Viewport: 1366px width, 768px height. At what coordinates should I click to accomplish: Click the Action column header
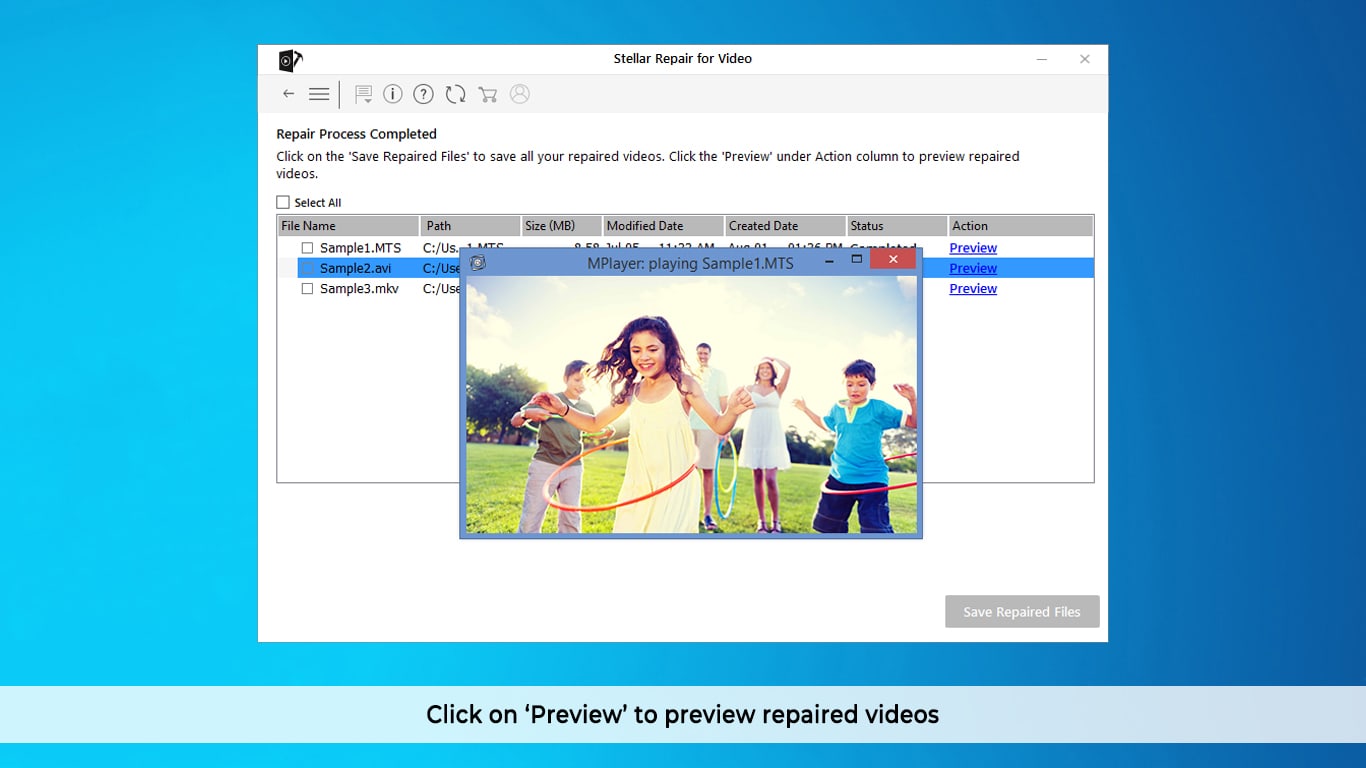(1020, 226)
